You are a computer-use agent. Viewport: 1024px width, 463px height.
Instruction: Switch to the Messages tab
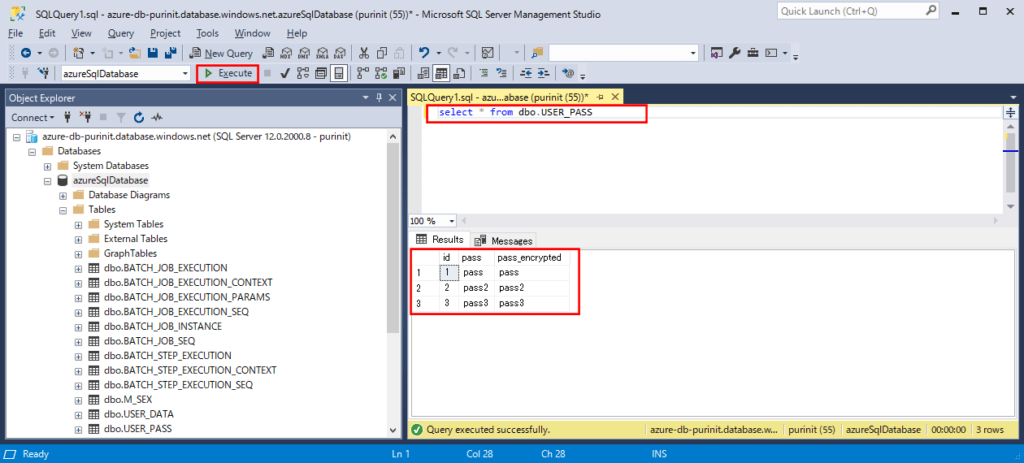coord(505,240)
